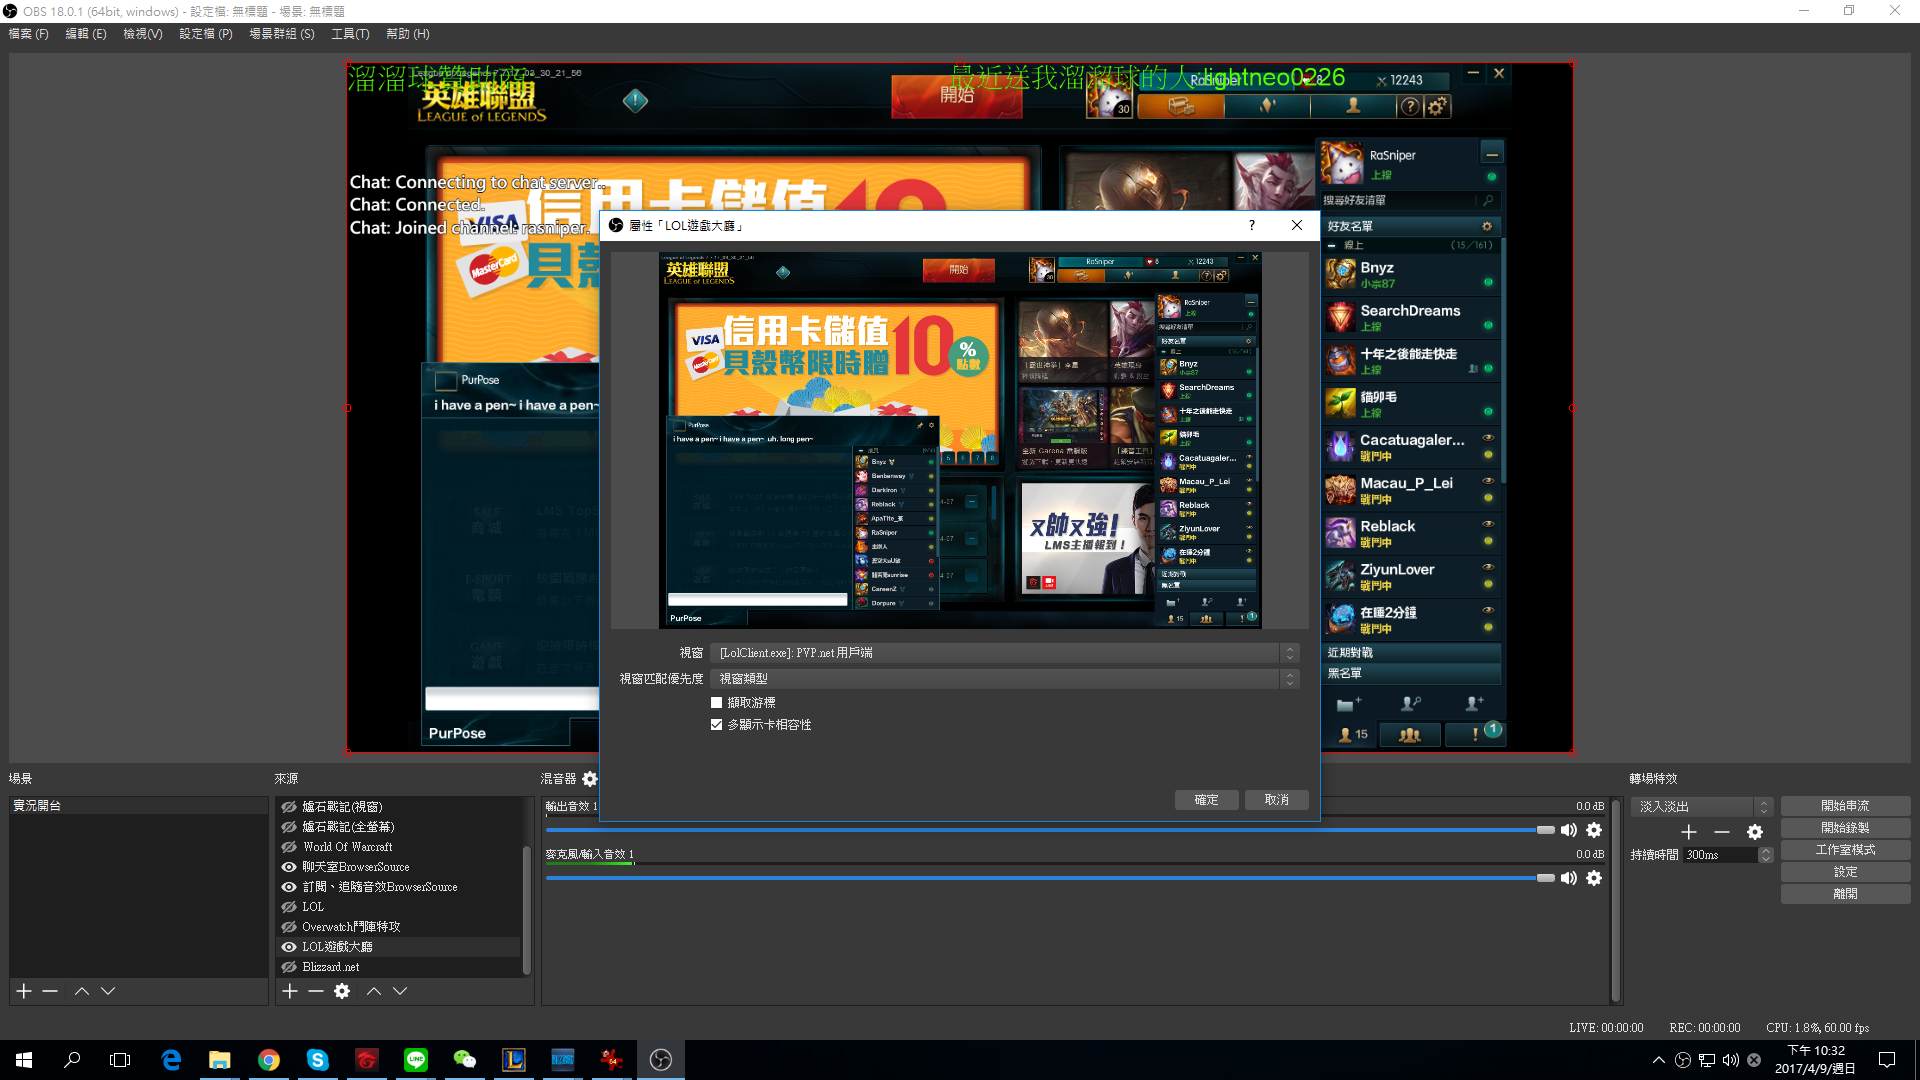Click the mixer panel vertical scrollbar
Image resolution: width=1920 pixels, height=1080 pixels.
pyautogui.click(x=1616, y=900)
